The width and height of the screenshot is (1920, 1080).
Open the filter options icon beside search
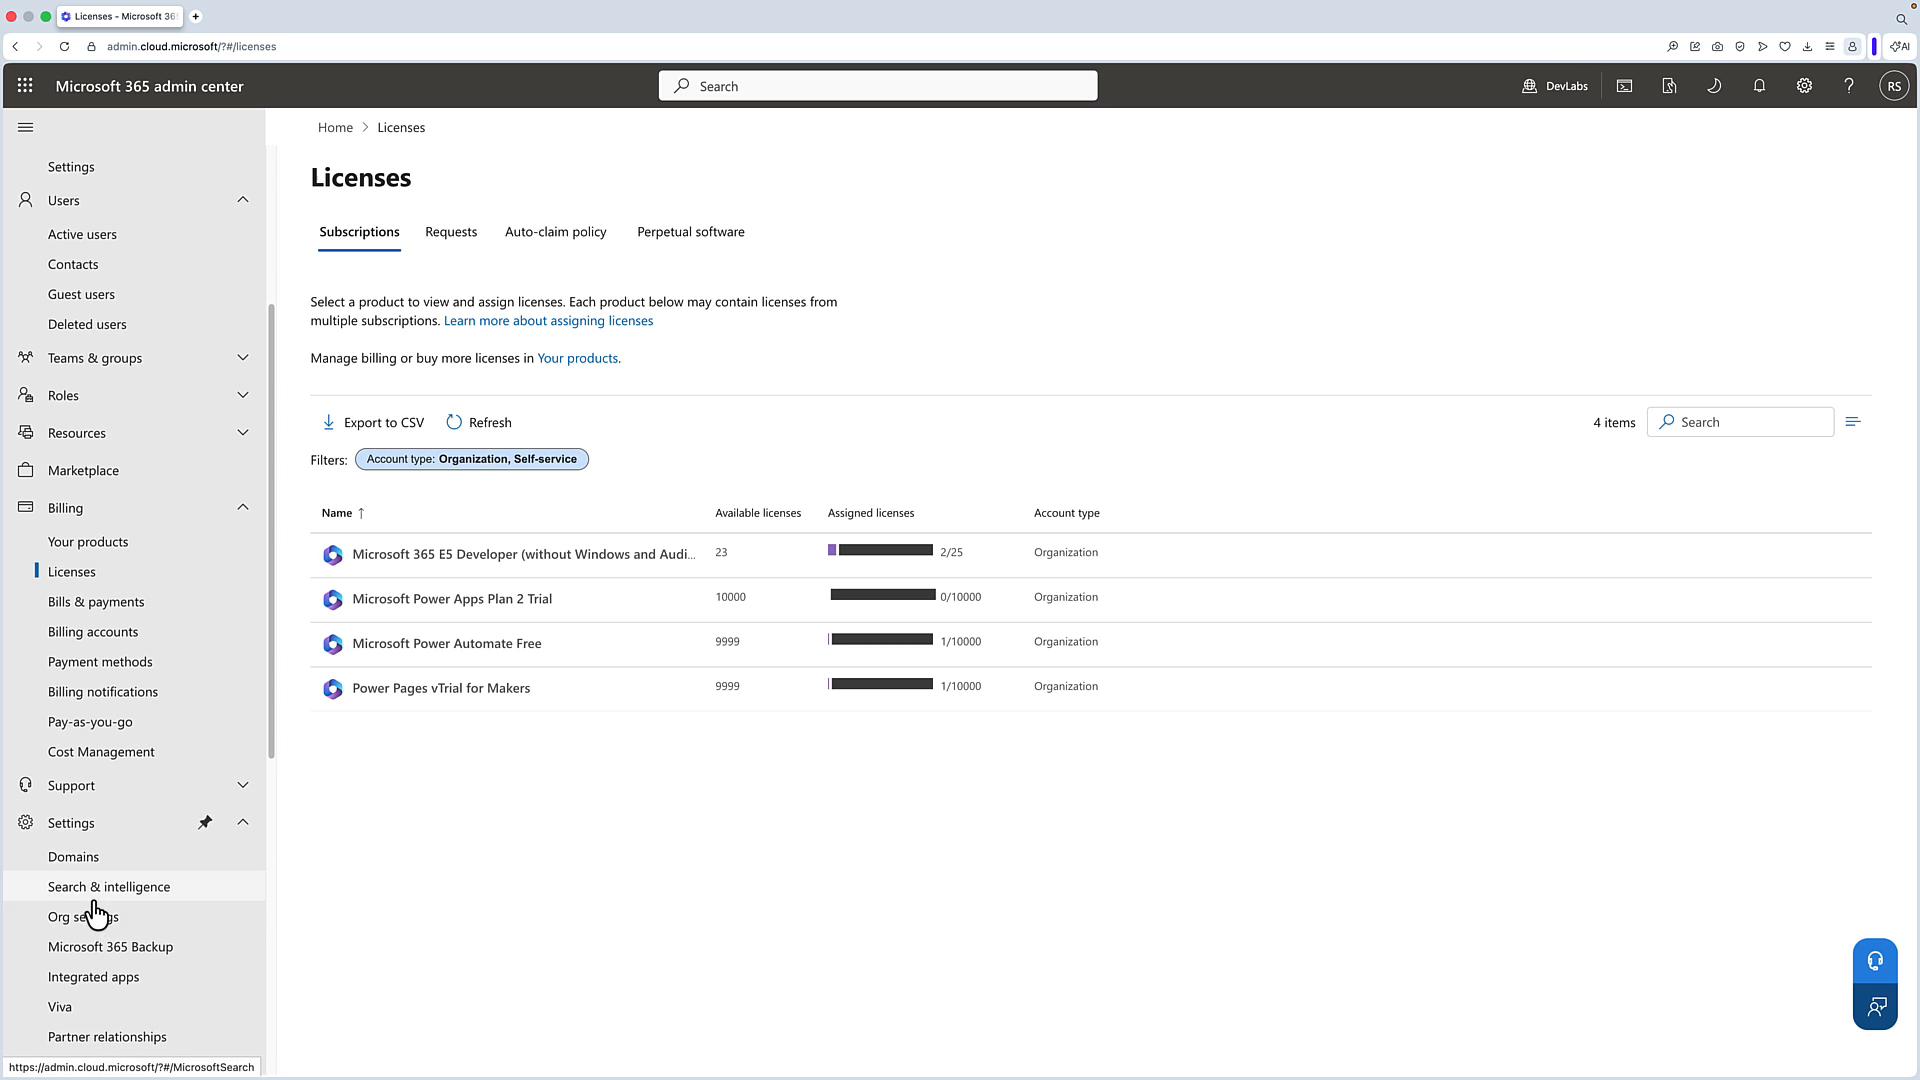click(1853, 422)
